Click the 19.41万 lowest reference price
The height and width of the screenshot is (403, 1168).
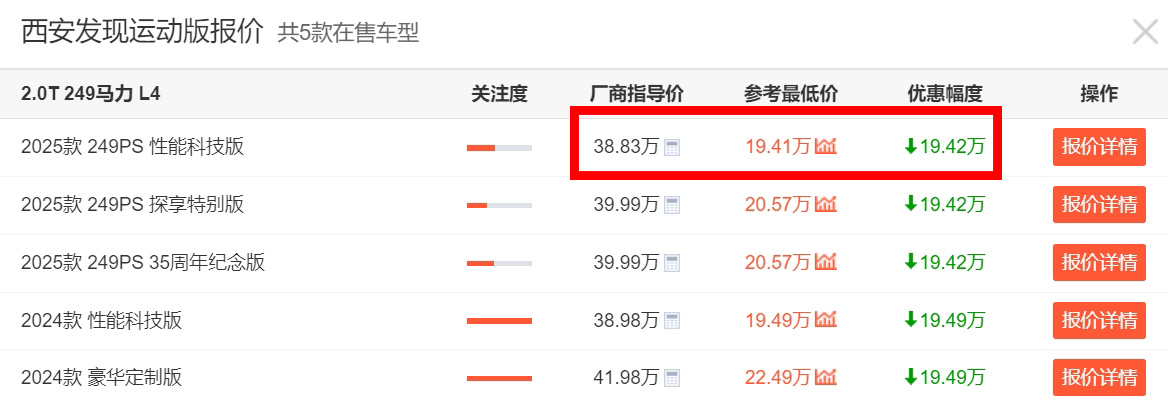(778, 147)
